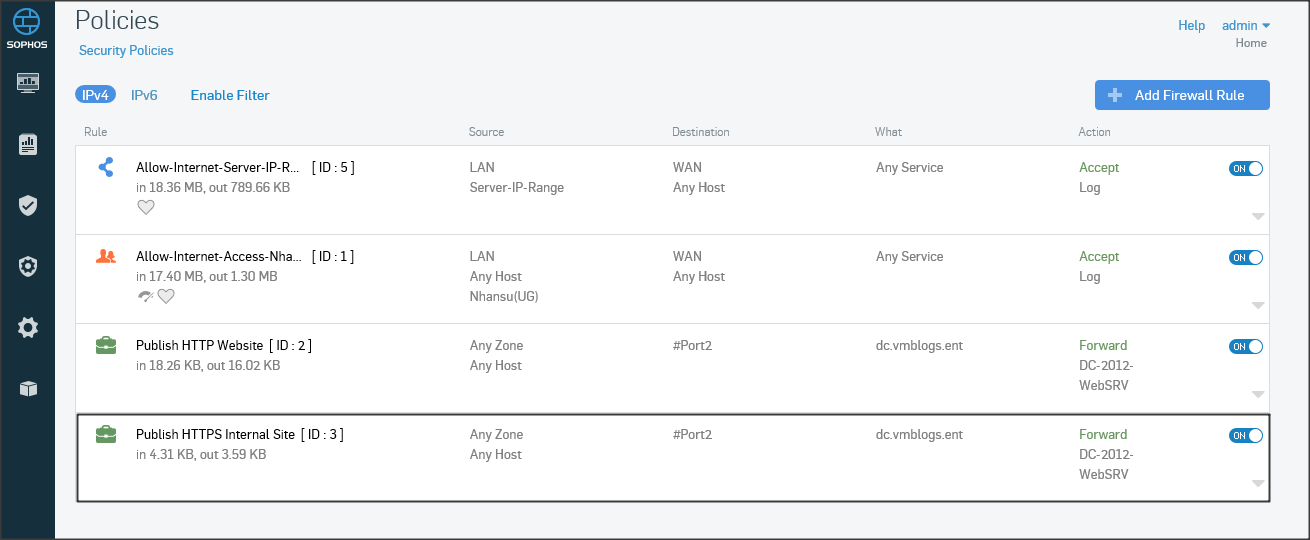
Task: Select the IPv4 tab
Action: click(x=95, y=95)
